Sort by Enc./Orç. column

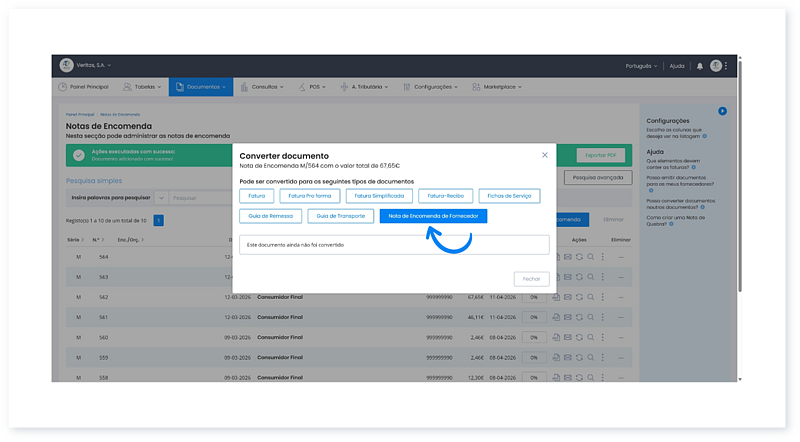pos(131,239)
